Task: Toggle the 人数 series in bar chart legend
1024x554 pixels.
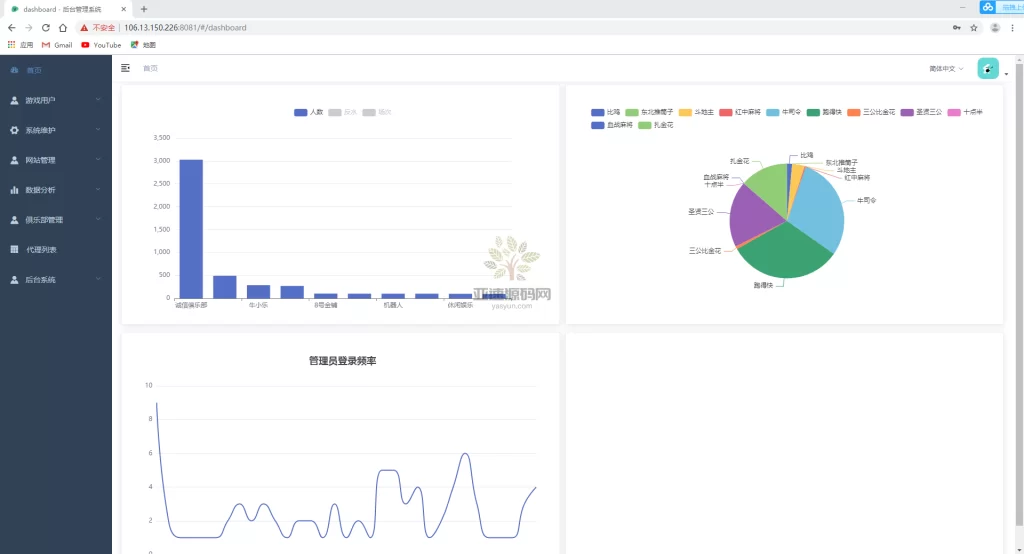Action: (x=308, y=112)
